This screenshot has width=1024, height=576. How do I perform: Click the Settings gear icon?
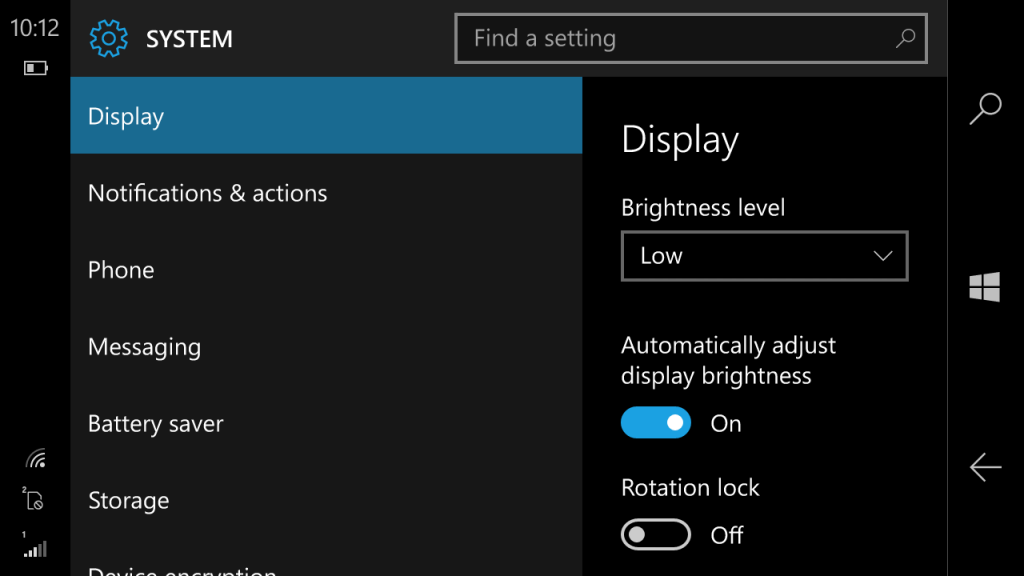[108, 39]
